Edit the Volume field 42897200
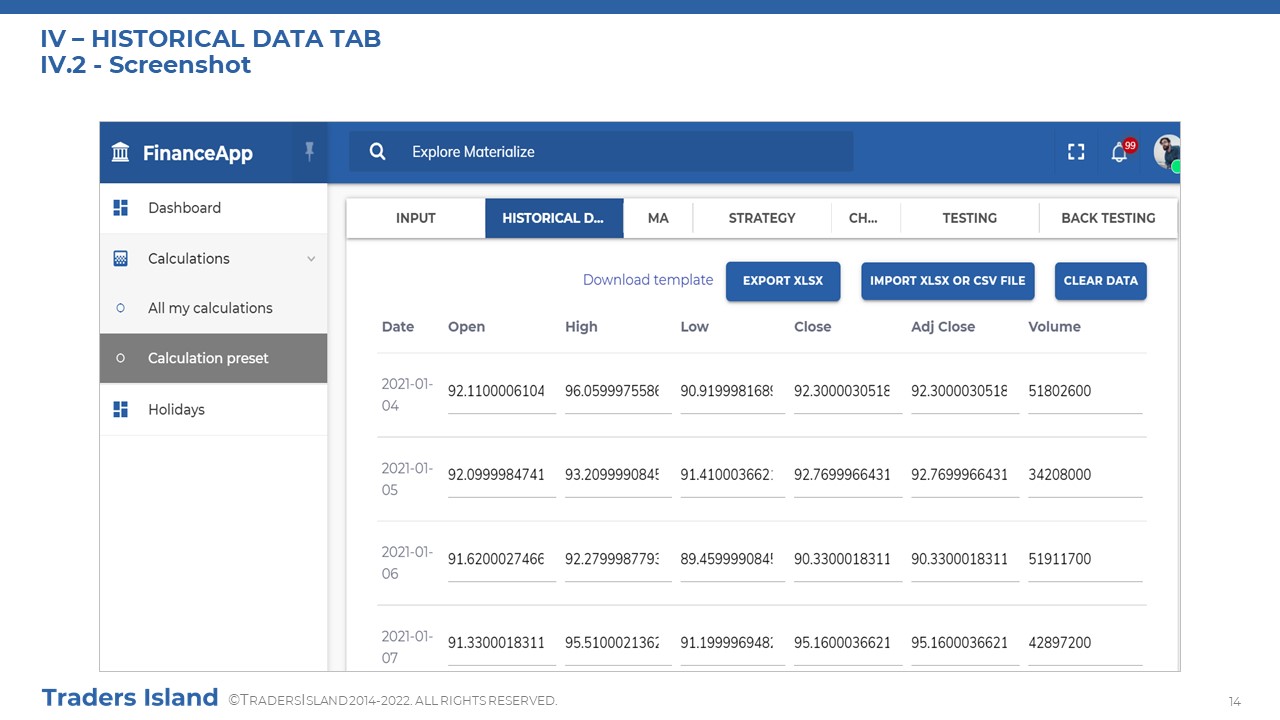This screenshot has width=1280, height=720. tap(1085, 644)
